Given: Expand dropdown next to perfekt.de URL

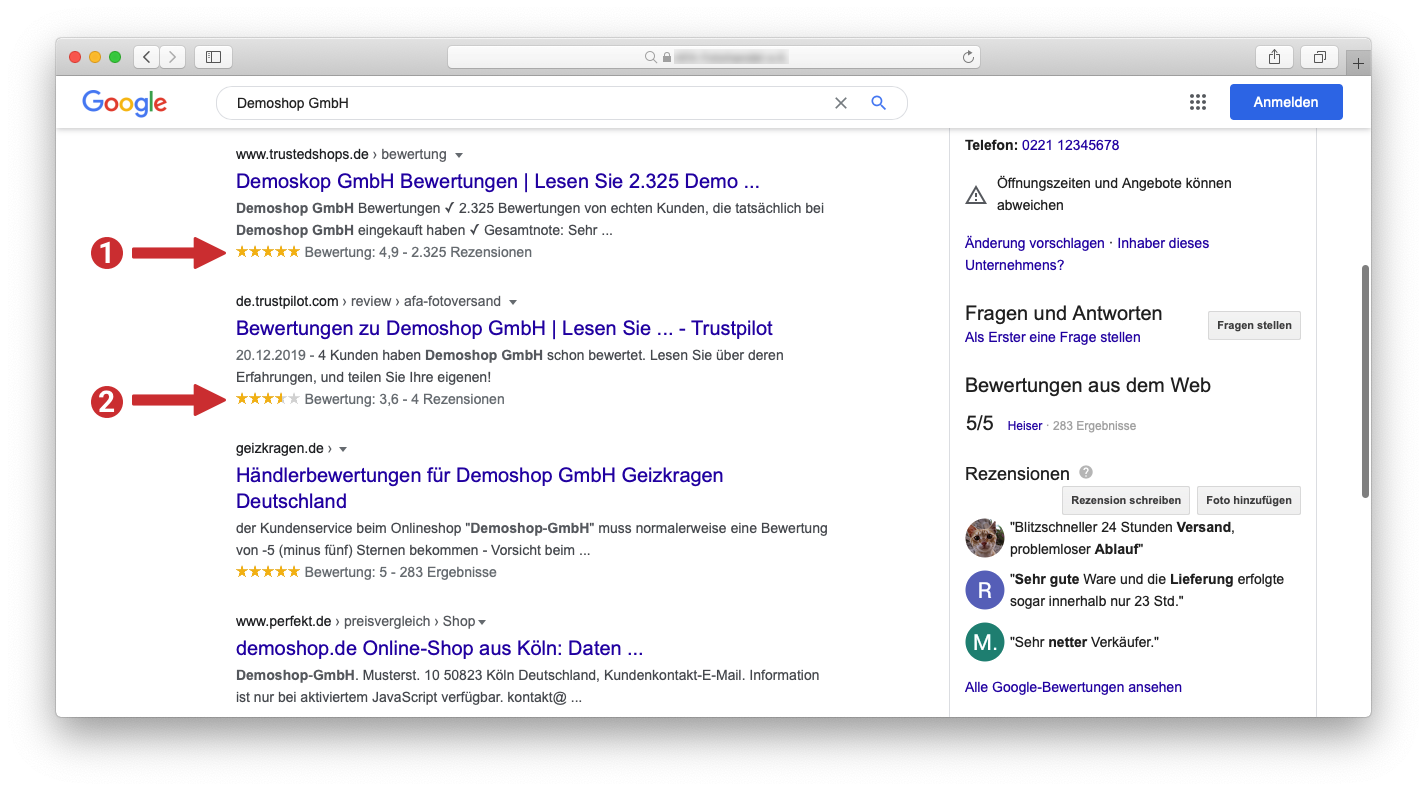Looking at the screenshot, I should pyautogui.click(x=482, y=622).
